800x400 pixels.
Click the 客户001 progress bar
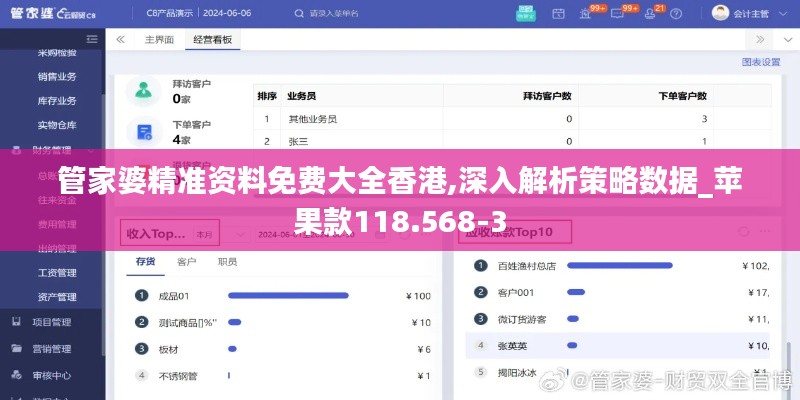pyautogui.click(x=576, y=292)
